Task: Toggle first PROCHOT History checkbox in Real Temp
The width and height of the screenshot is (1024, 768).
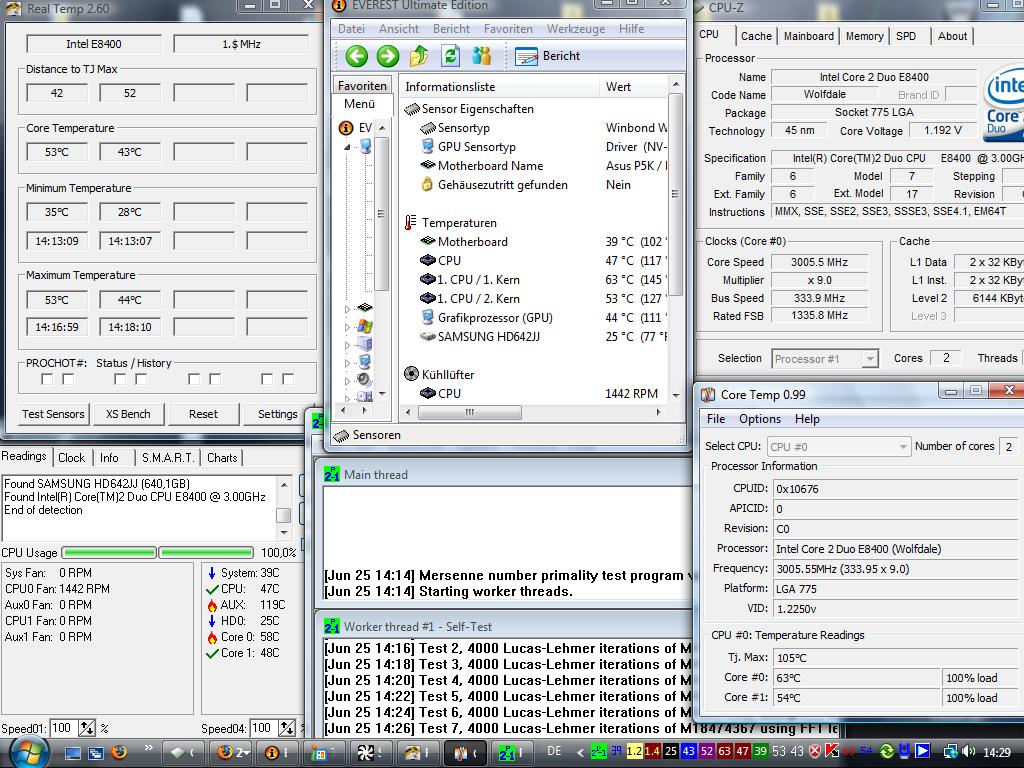Action: [x=68, y=379]
